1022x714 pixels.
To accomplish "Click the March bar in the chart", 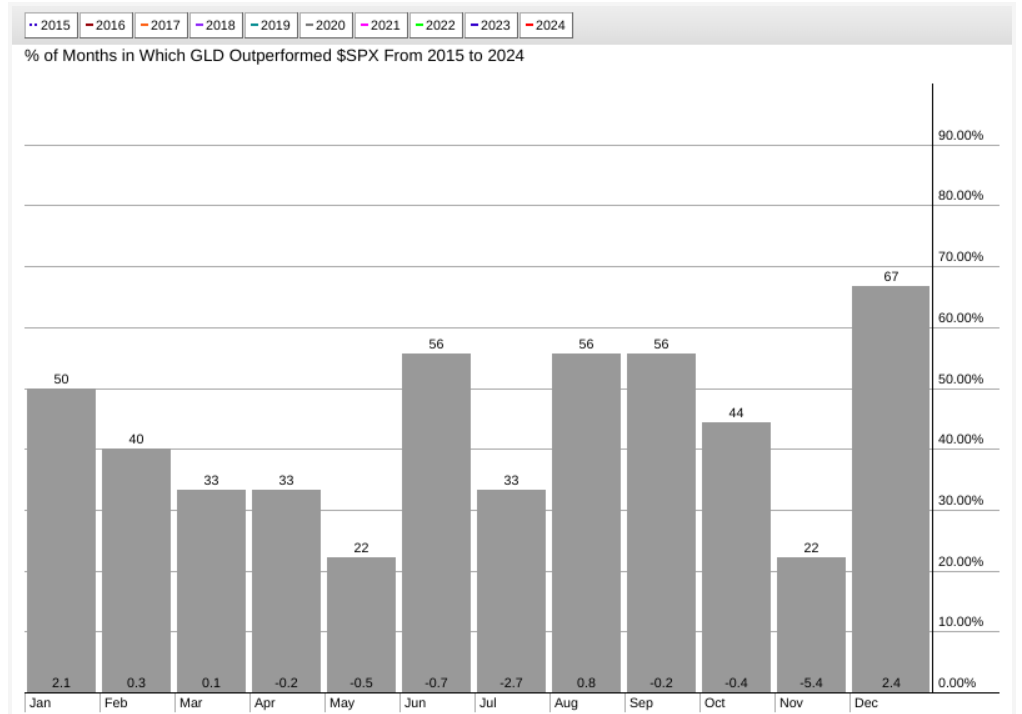I will (x=211, y=591).
